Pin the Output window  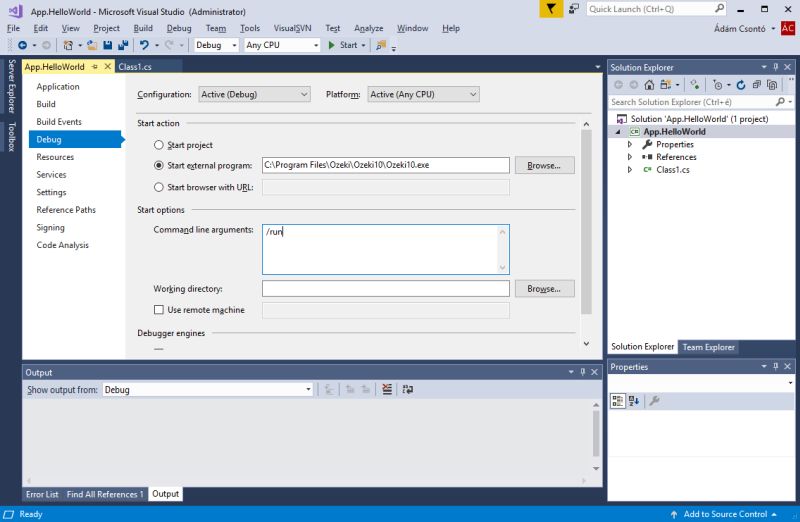pos(583,372)
